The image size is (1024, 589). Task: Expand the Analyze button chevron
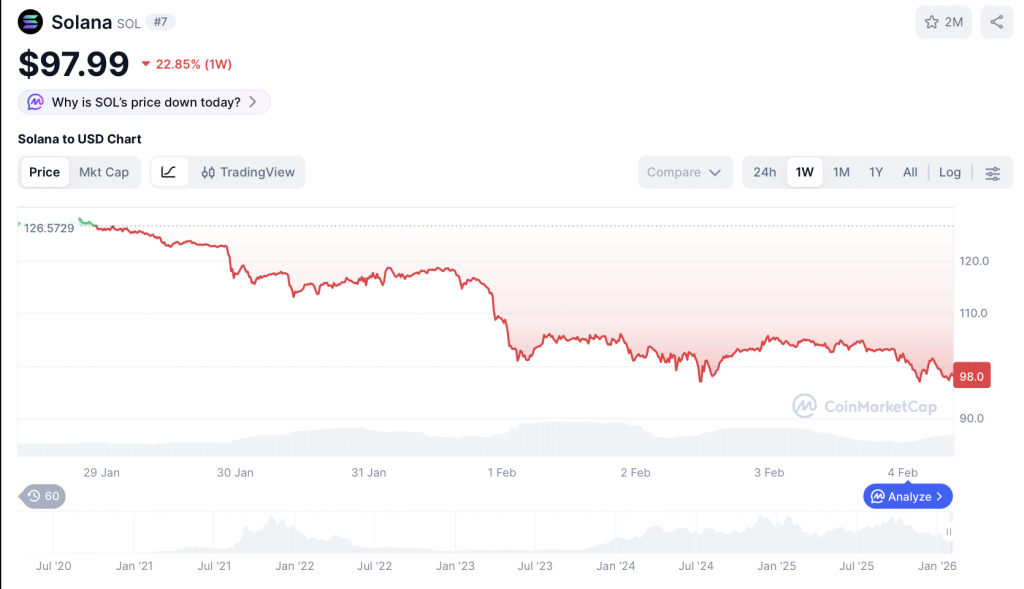939,496
